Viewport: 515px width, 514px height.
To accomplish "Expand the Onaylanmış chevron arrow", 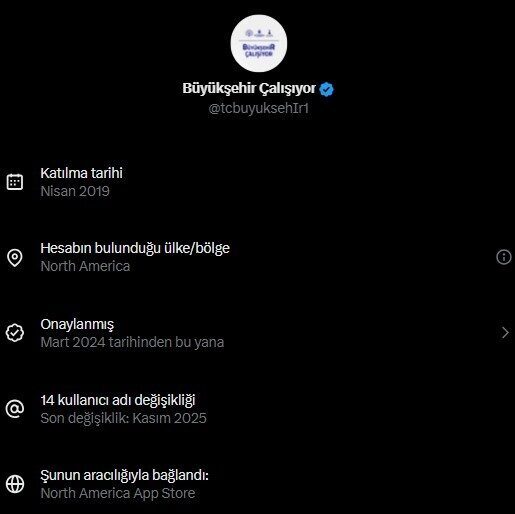I will [x=505, y=333].
